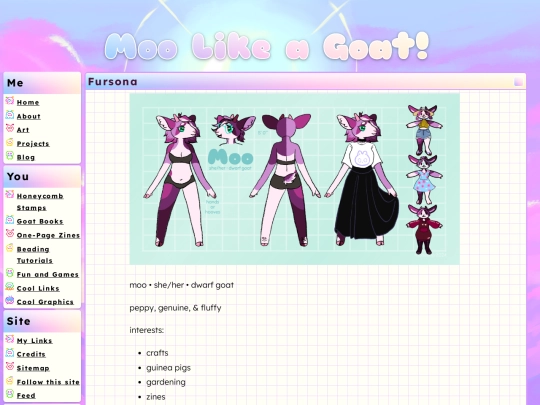Click the icon beside Credits
This screenshot has height=405, width=540.
[10, 353]
